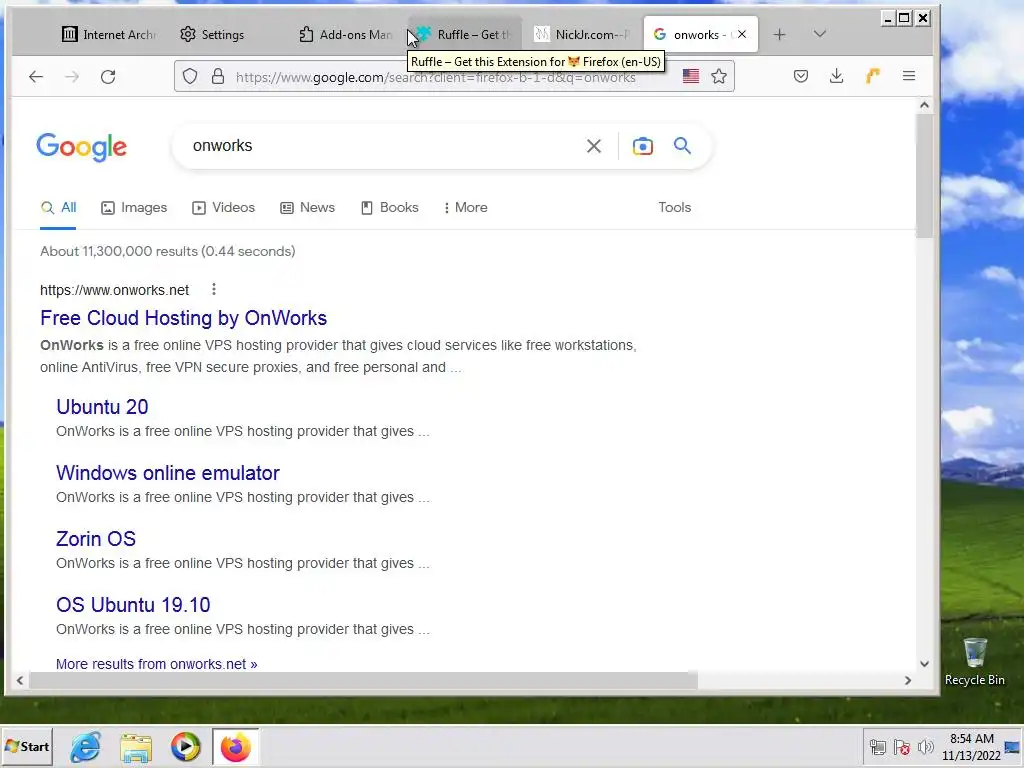Switch to the Ruffle extension tab

[x=464, y=35]
